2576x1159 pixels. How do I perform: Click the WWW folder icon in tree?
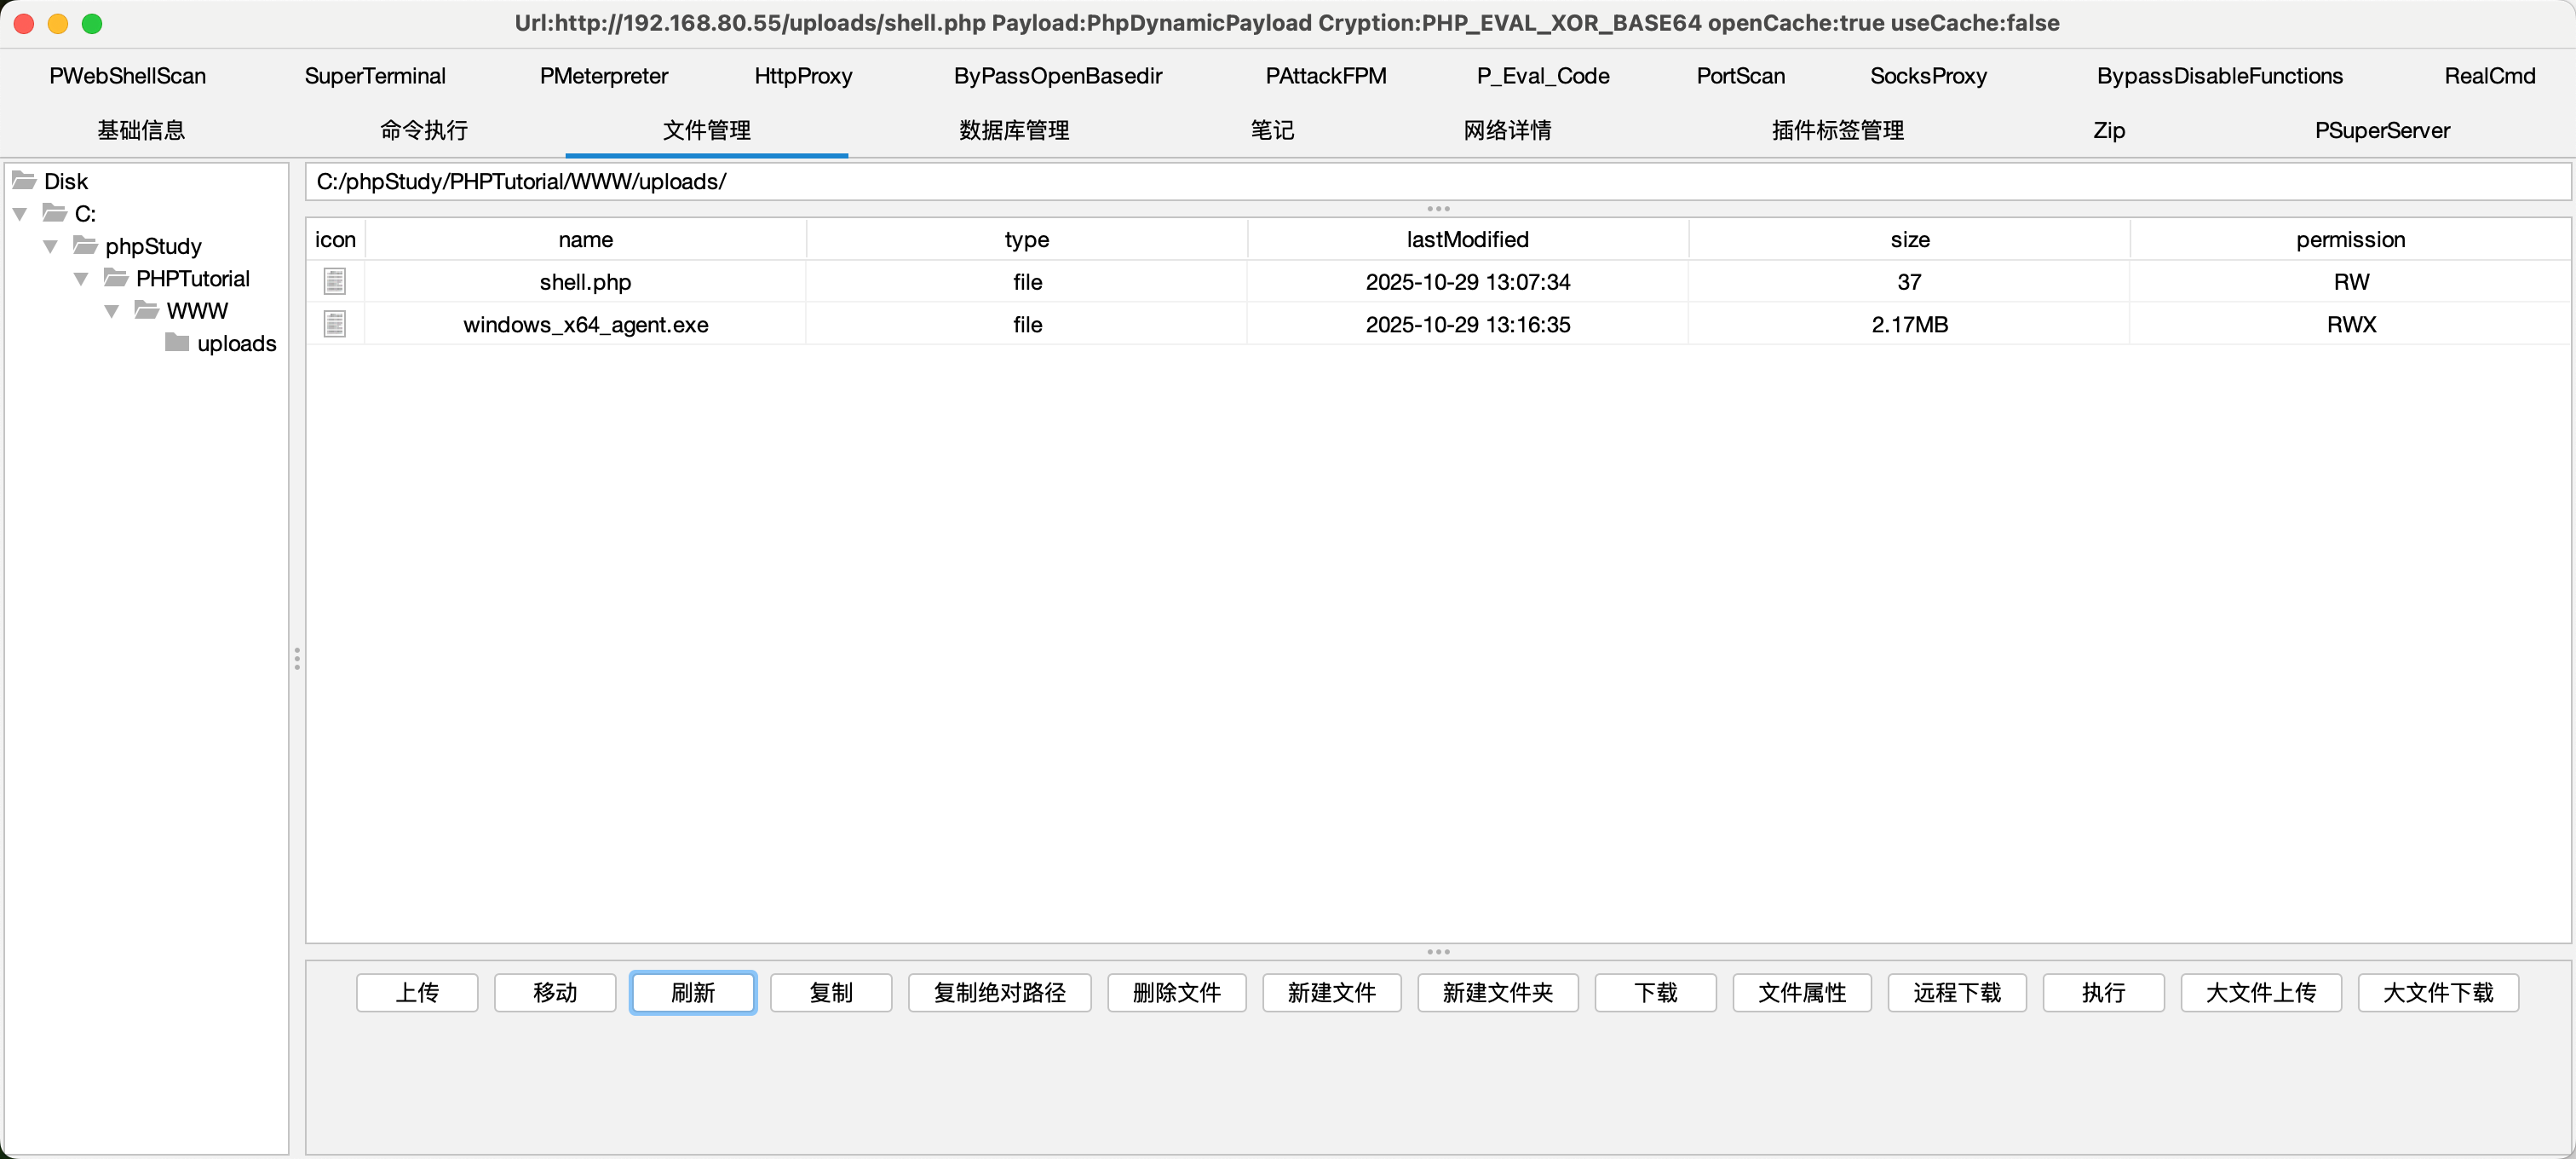pos(147,310)
